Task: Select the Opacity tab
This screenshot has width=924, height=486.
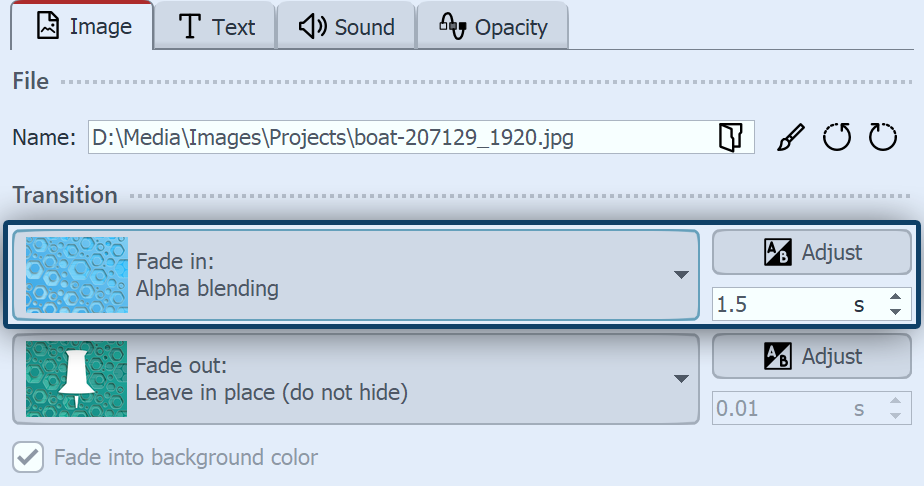Action: 492,27
